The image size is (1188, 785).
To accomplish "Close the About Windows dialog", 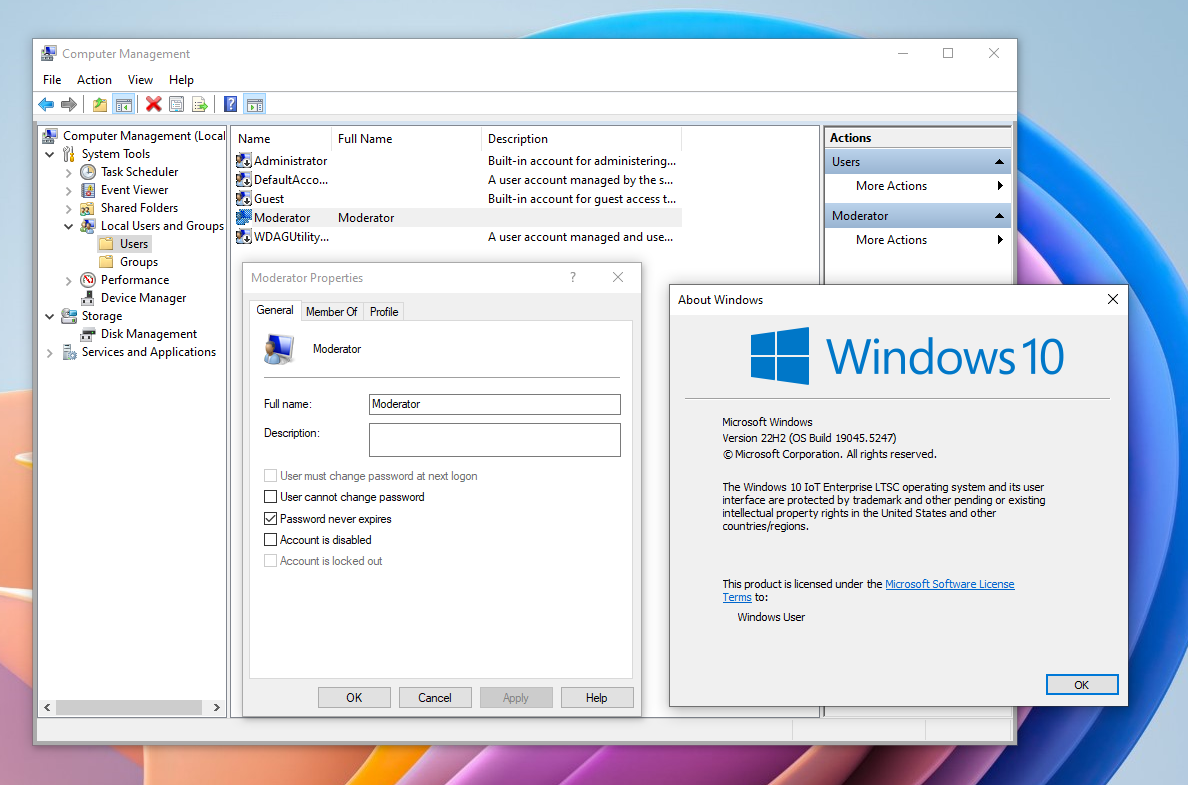I will pyautogui.click(x=1112, y=299).
